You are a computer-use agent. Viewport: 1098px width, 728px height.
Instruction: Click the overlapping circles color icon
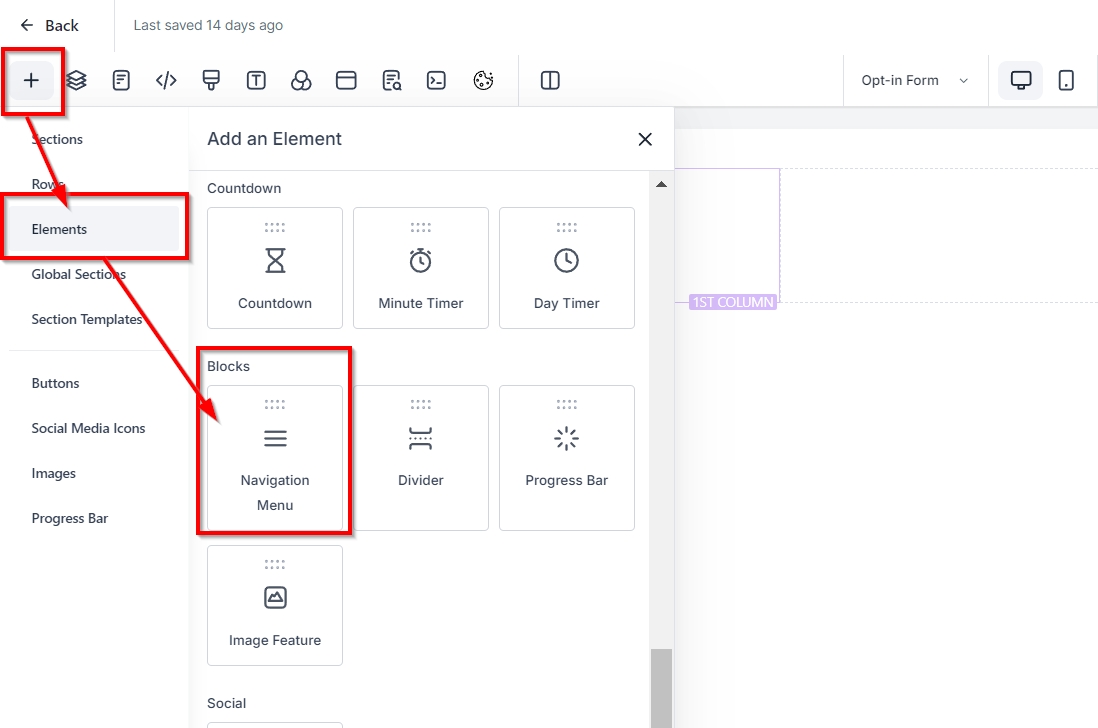[301, 81]
